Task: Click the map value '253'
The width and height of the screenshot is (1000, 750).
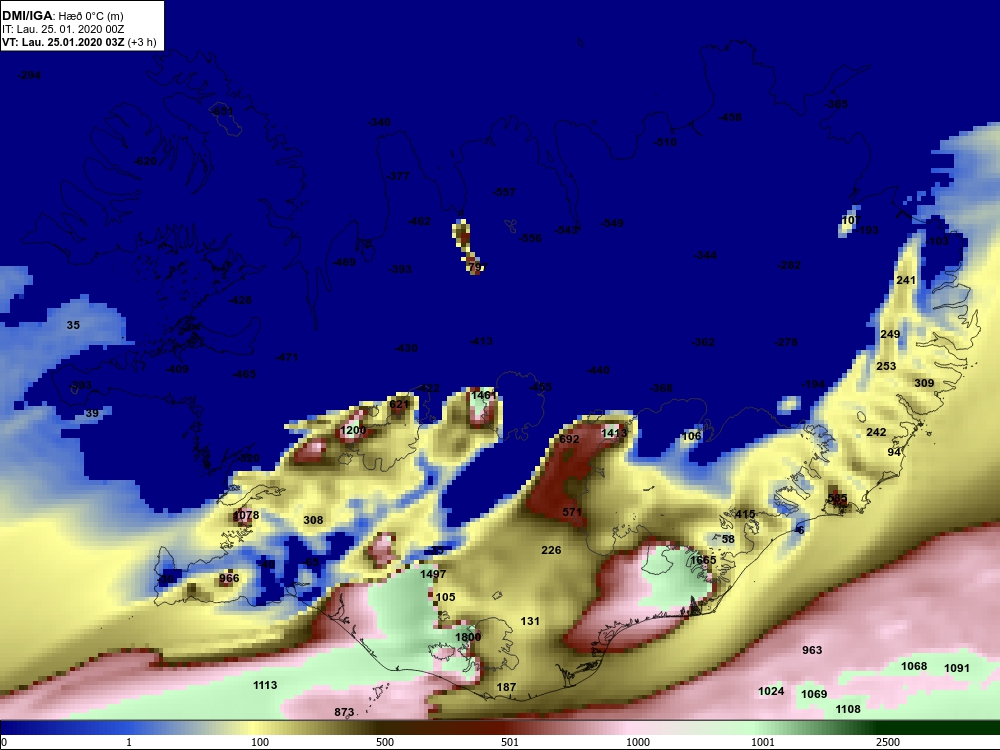Action: point(886,366)
